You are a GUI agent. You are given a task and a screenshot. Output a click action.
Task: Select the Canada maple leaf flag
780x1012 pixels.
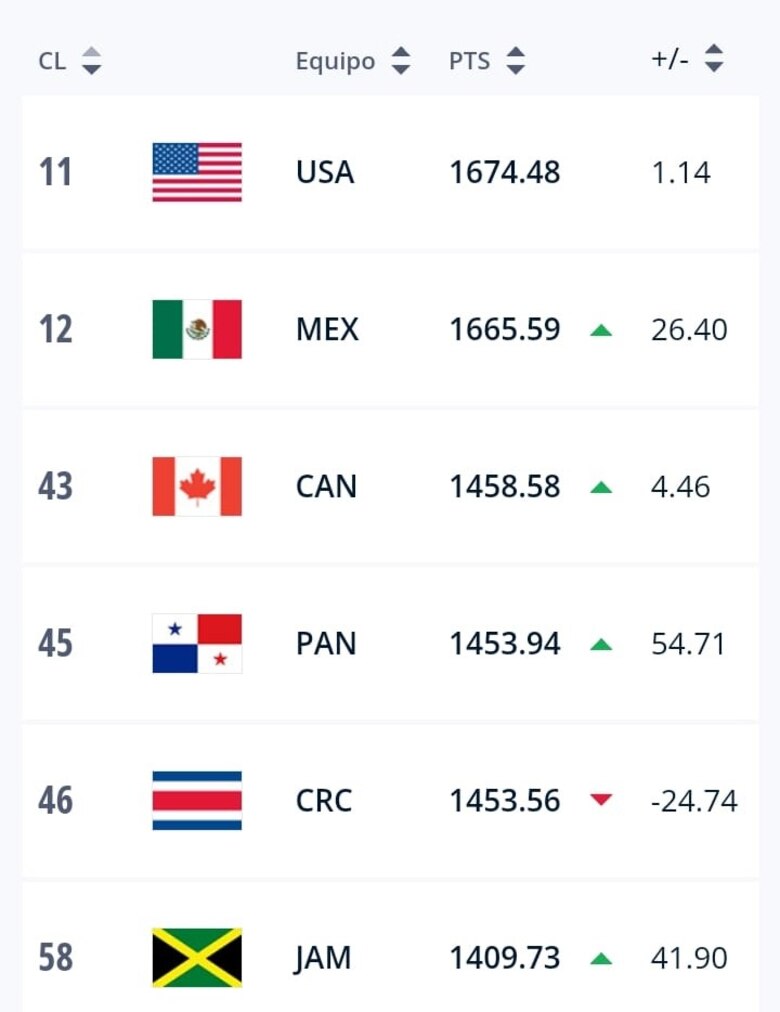196,486
